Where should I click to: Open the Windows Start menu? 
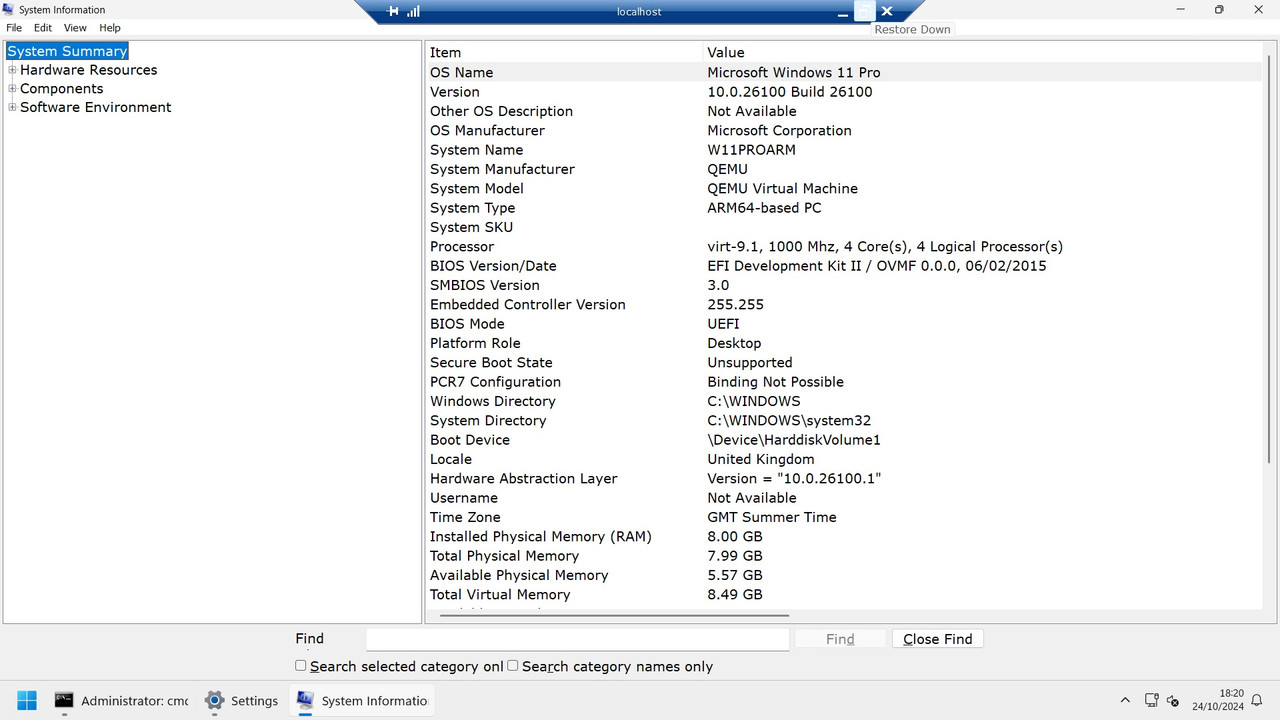tap(27, 700)
